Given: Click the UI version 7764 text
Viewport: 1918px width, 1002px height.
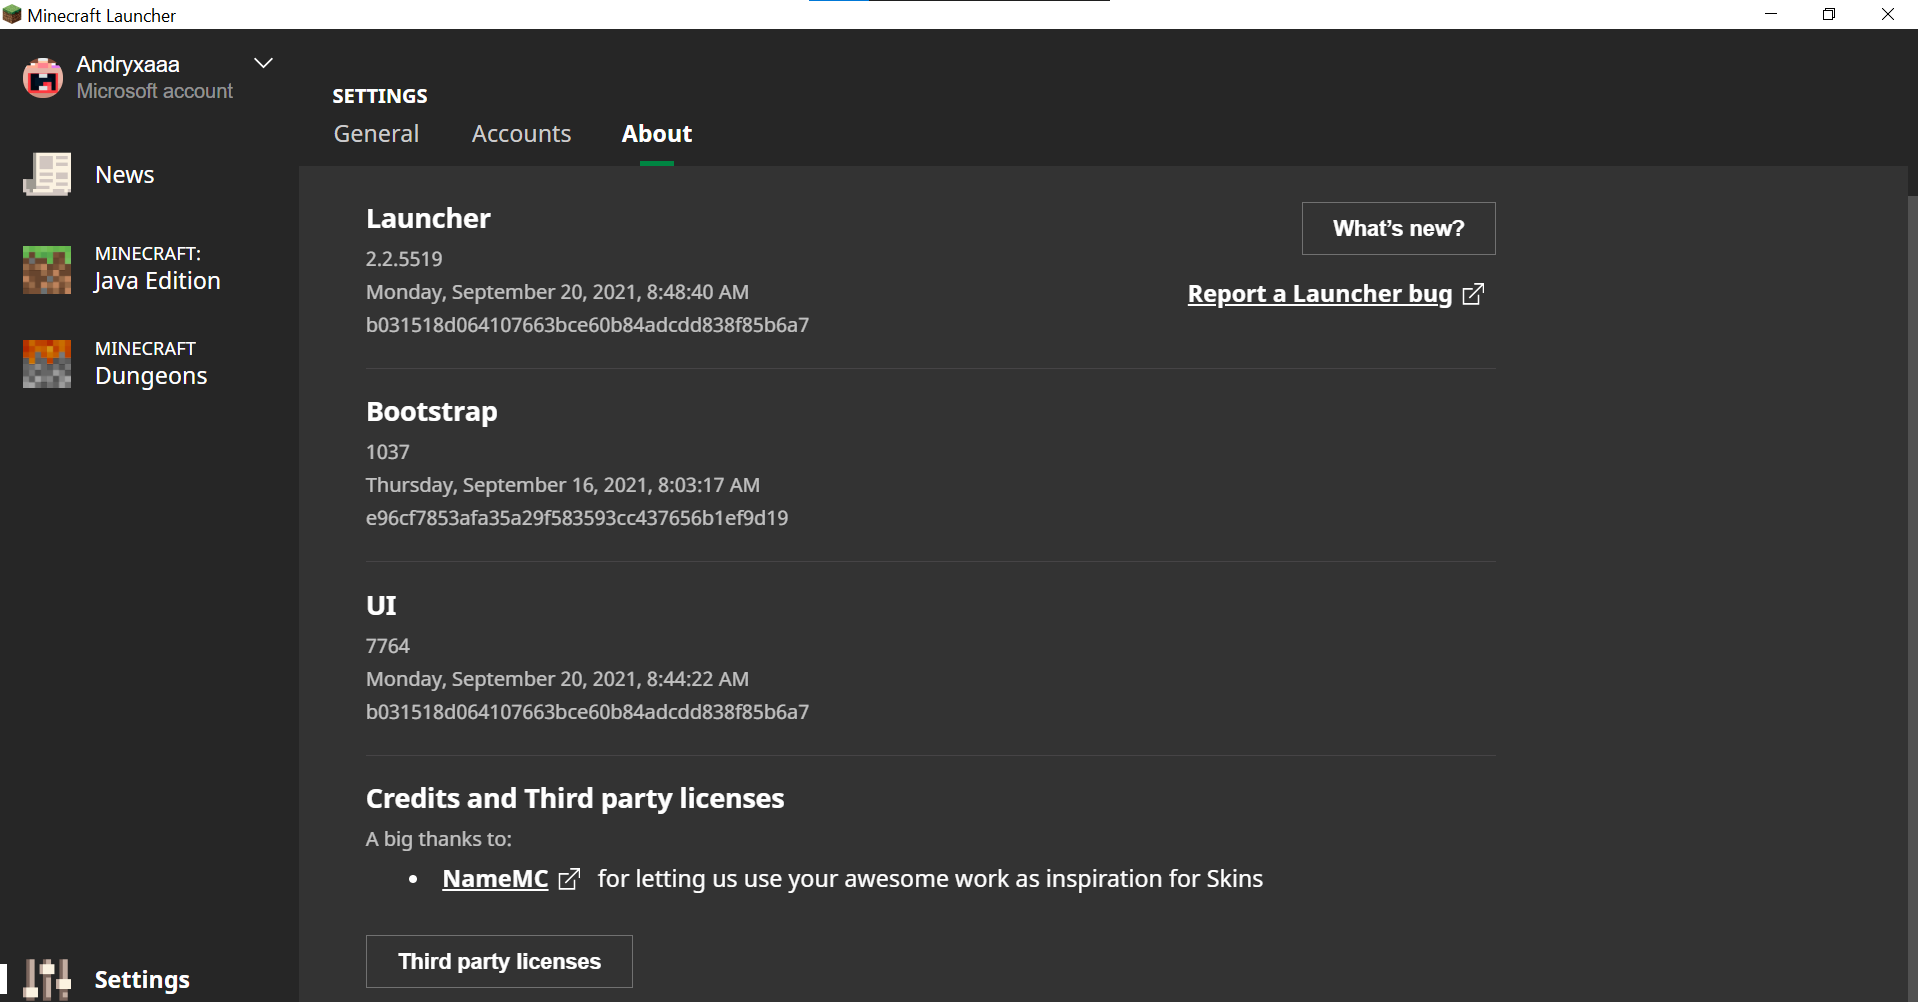Looking at the screenshot, I should click(388, 646).
